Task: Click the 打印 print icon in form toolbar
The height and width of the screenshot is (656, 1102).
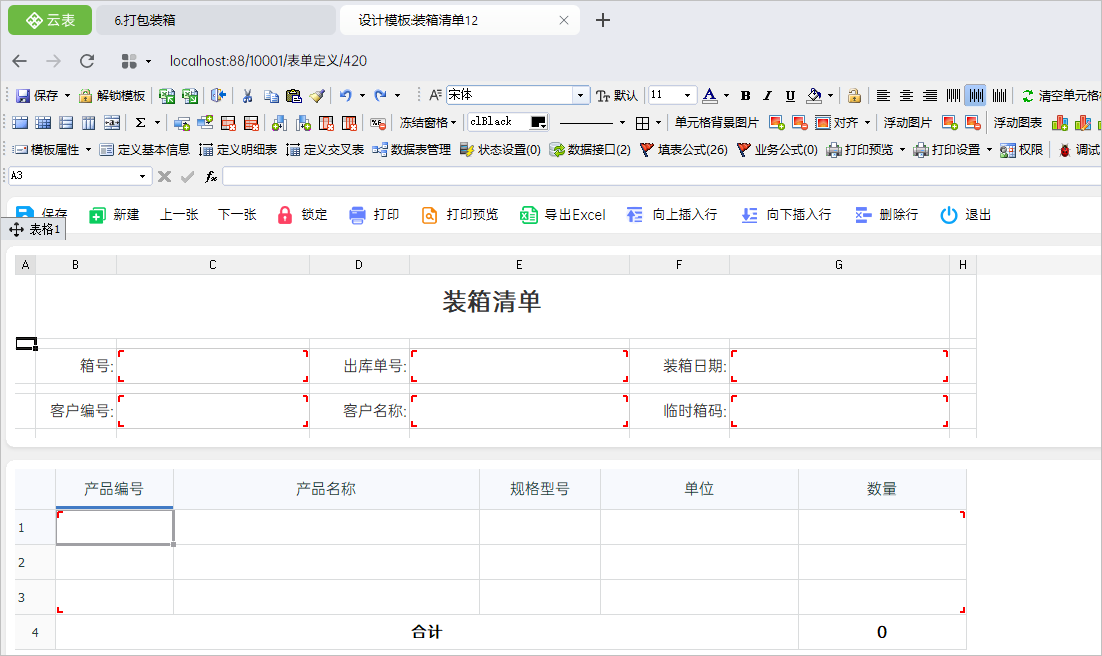Action: click(x=357, y=215)
